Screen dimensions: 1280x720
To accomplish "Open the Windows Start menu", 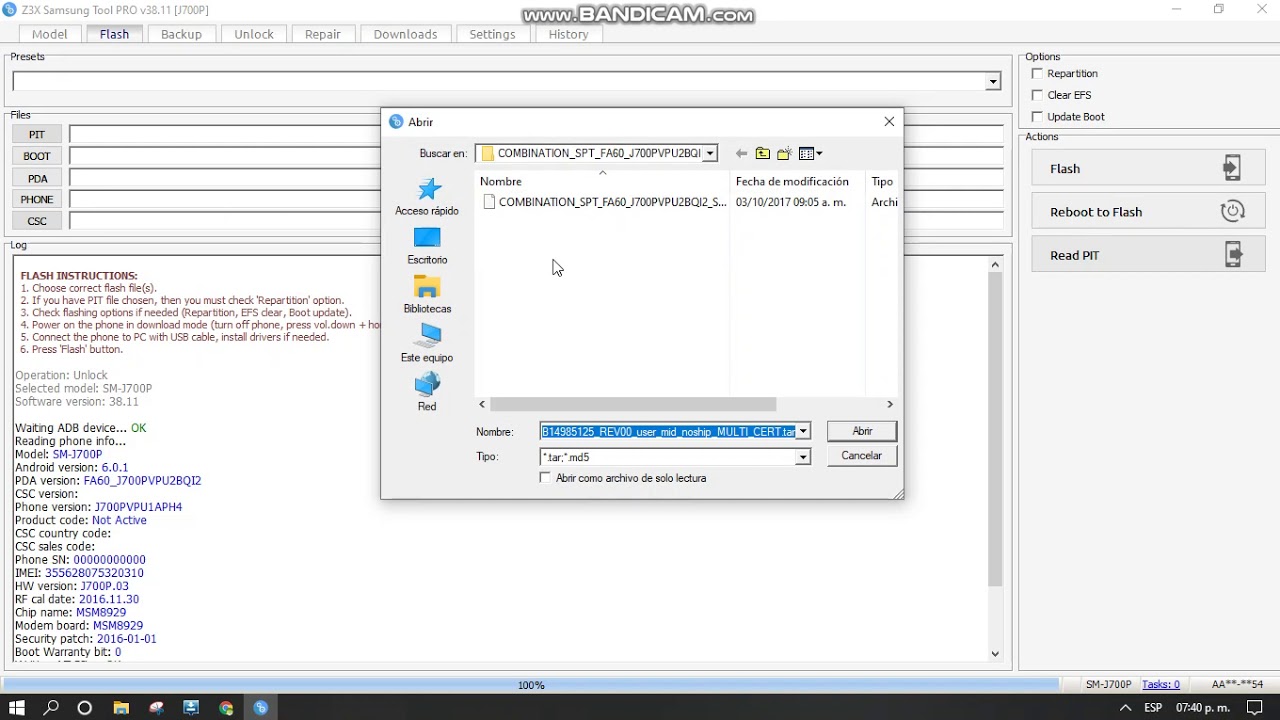I will (x=16, y=708).
